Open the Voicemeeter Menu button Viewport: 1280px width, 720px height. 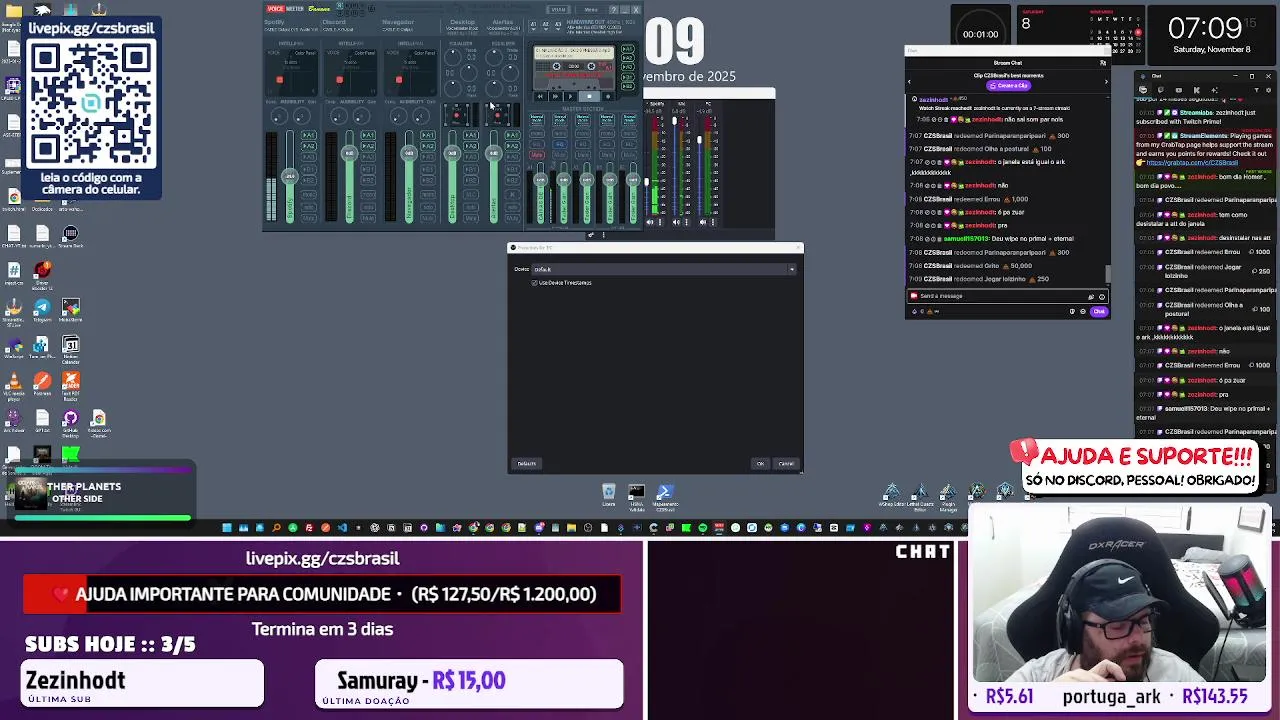[591, 9]
